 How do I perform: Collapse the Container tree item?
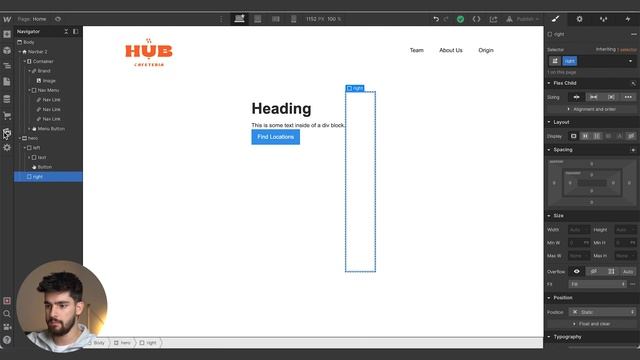[24, 61]
